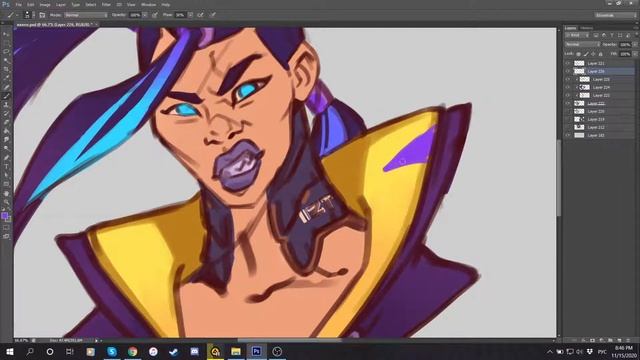Screen dimensions: 640x360
Task: Select the Path Selection tool
Action: tap(6, 175)
